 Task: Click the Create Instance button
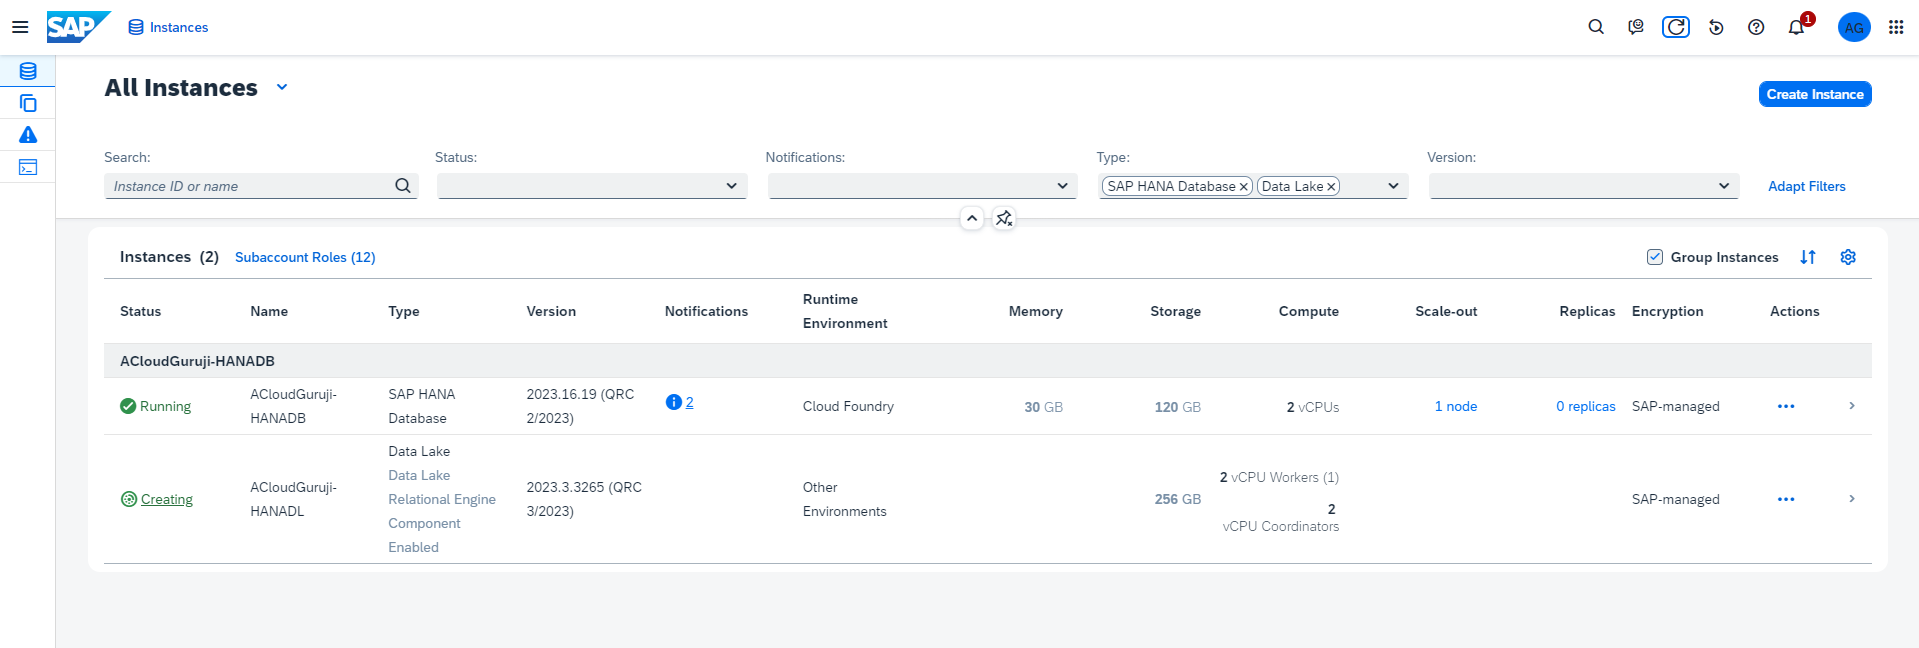coord(1815,94)
